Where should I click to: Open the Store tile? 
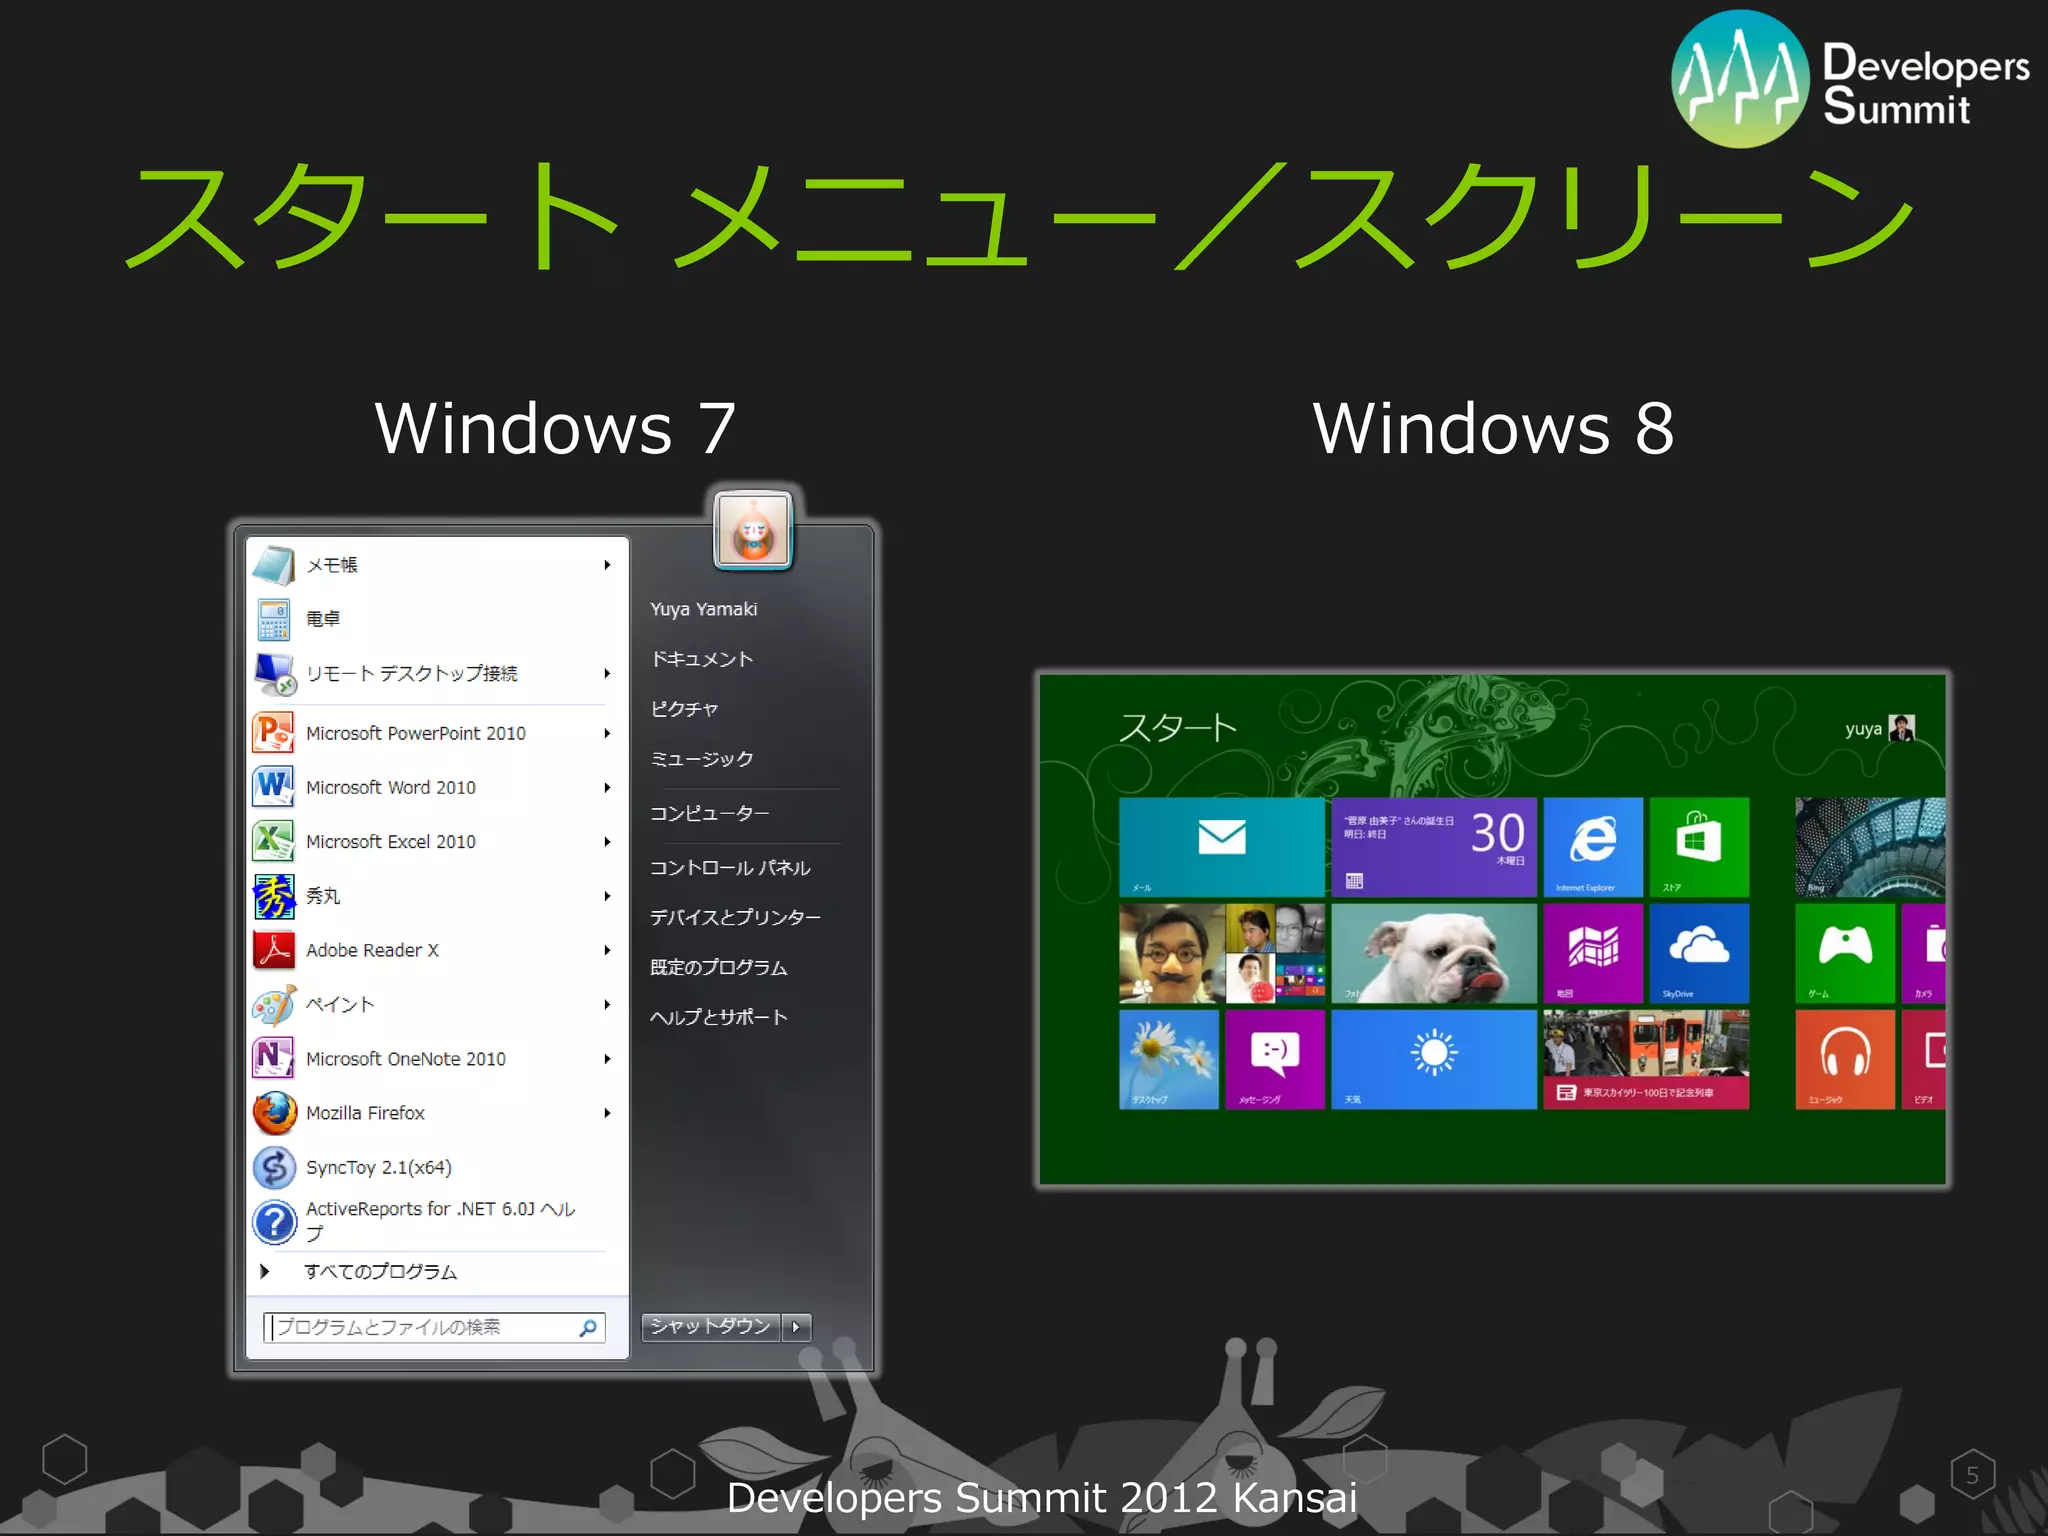1699,846
